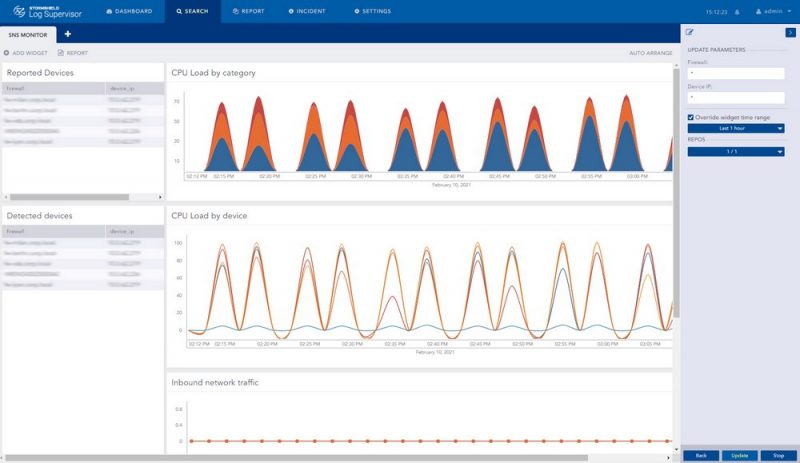Expand the Repos 1/1 dropdown

[735, 152]
